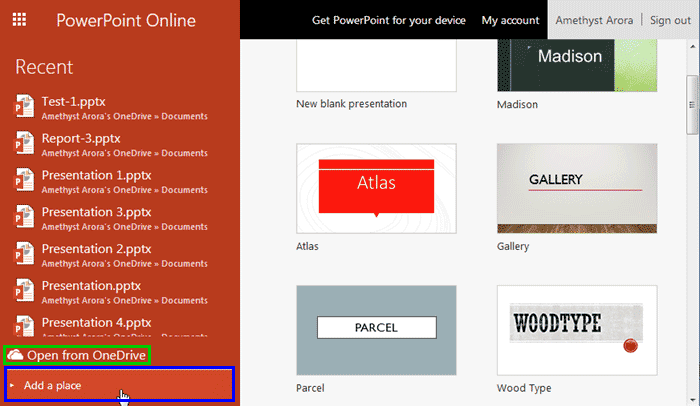Click the Presentation 2.pptx file icon

[25, 254]
